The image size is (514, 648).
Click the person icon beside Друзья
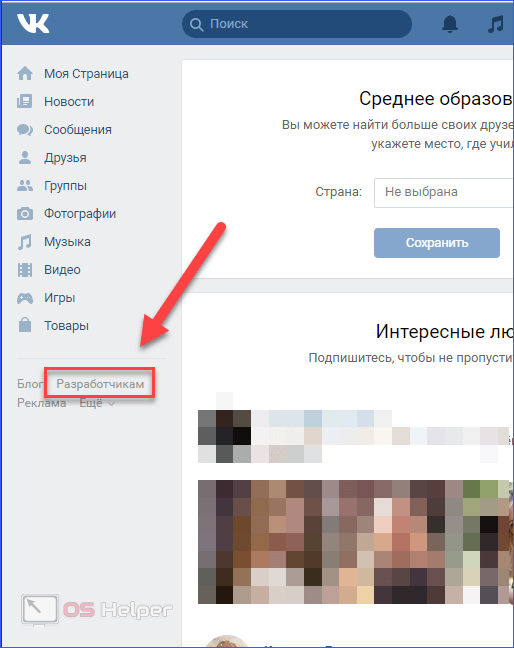(x=25, y=157)
